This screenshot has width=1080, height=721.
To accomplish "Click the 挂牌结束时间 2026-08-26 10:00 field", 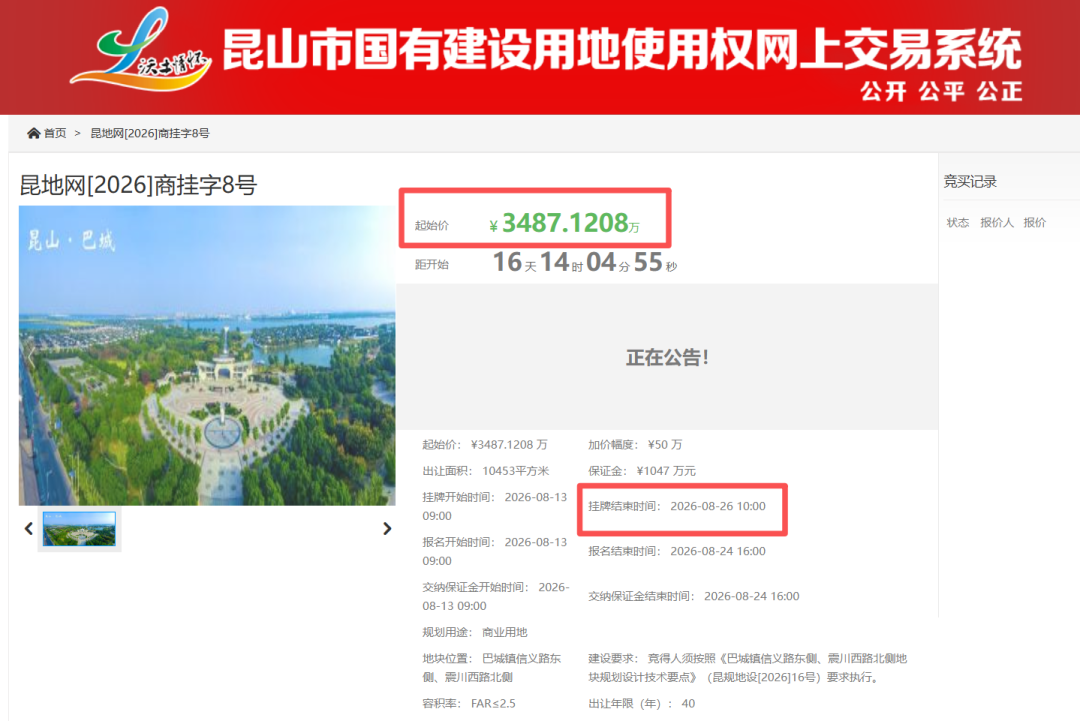I will click(683, 510).
